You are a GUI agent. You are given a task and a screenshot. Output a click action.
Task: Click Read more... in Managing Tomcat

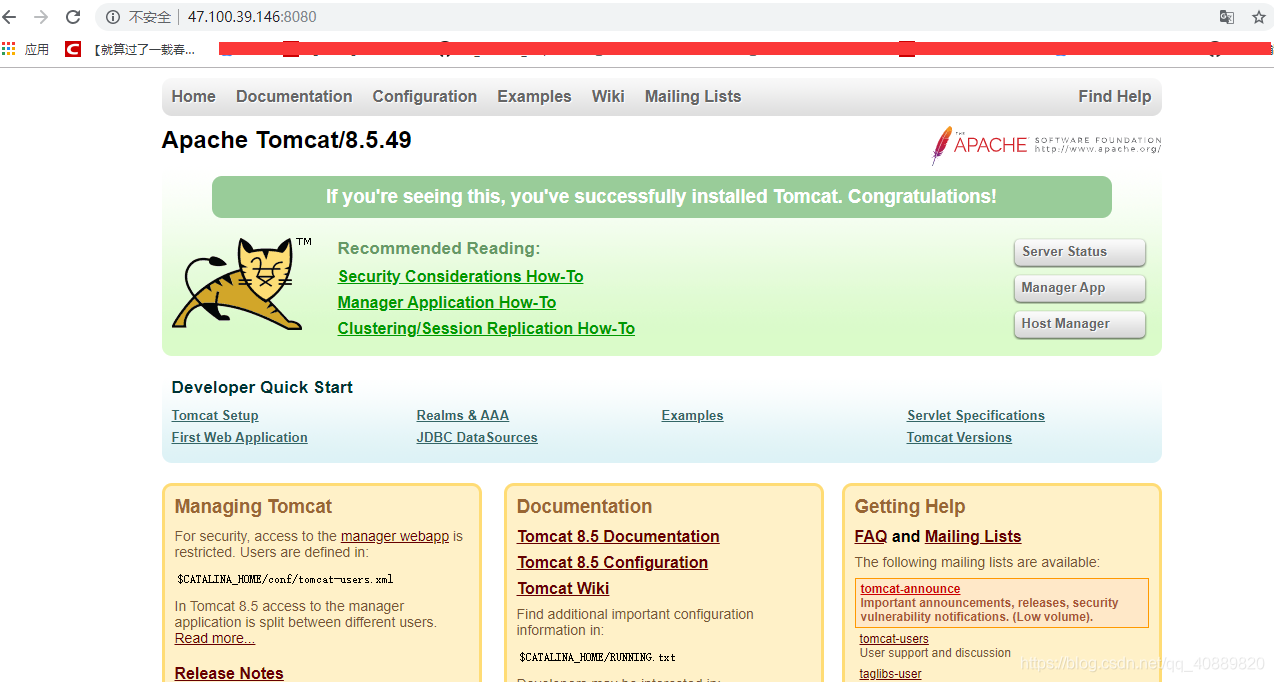point(214,638)
